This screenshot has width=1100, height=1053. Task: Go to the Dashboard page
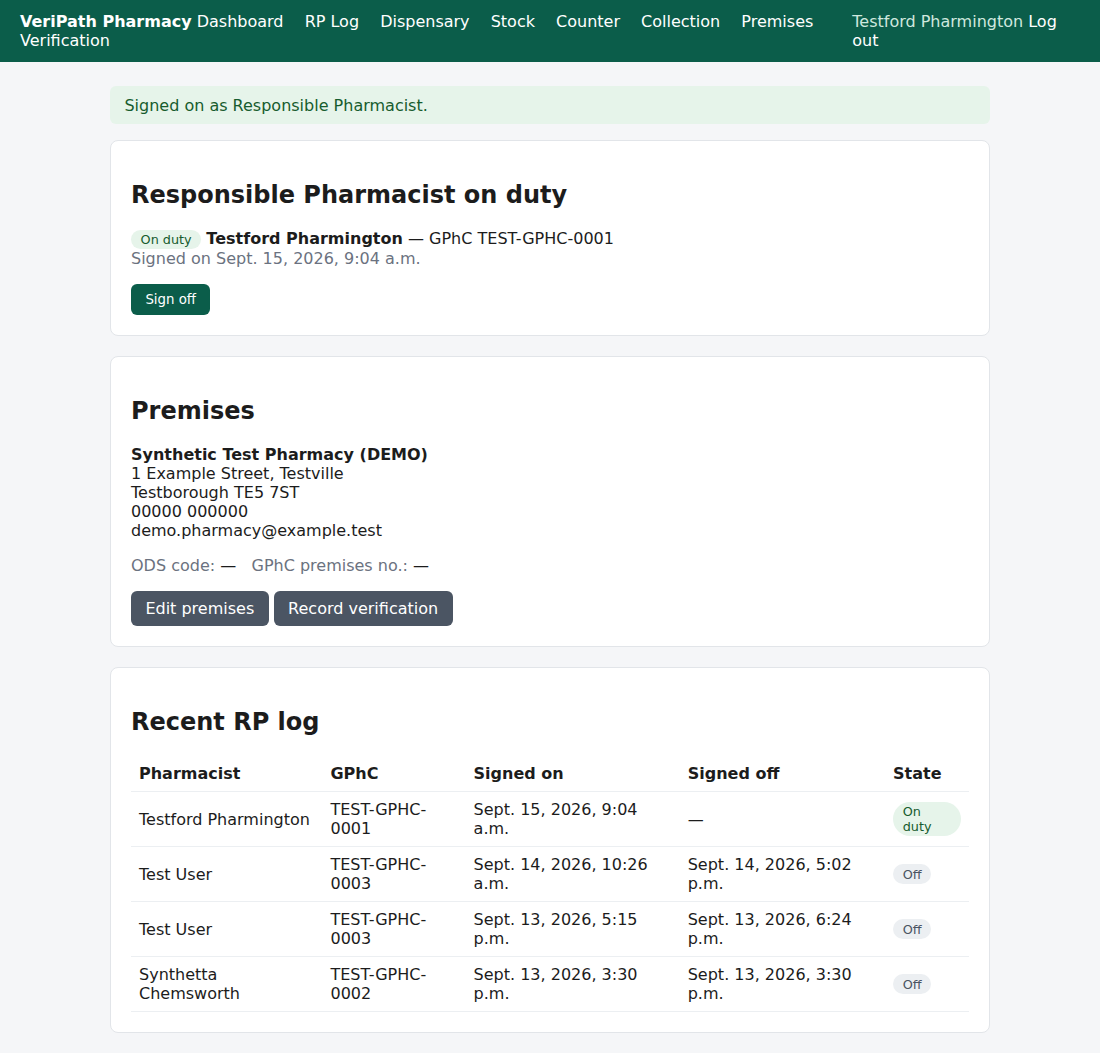pos(240,21)
